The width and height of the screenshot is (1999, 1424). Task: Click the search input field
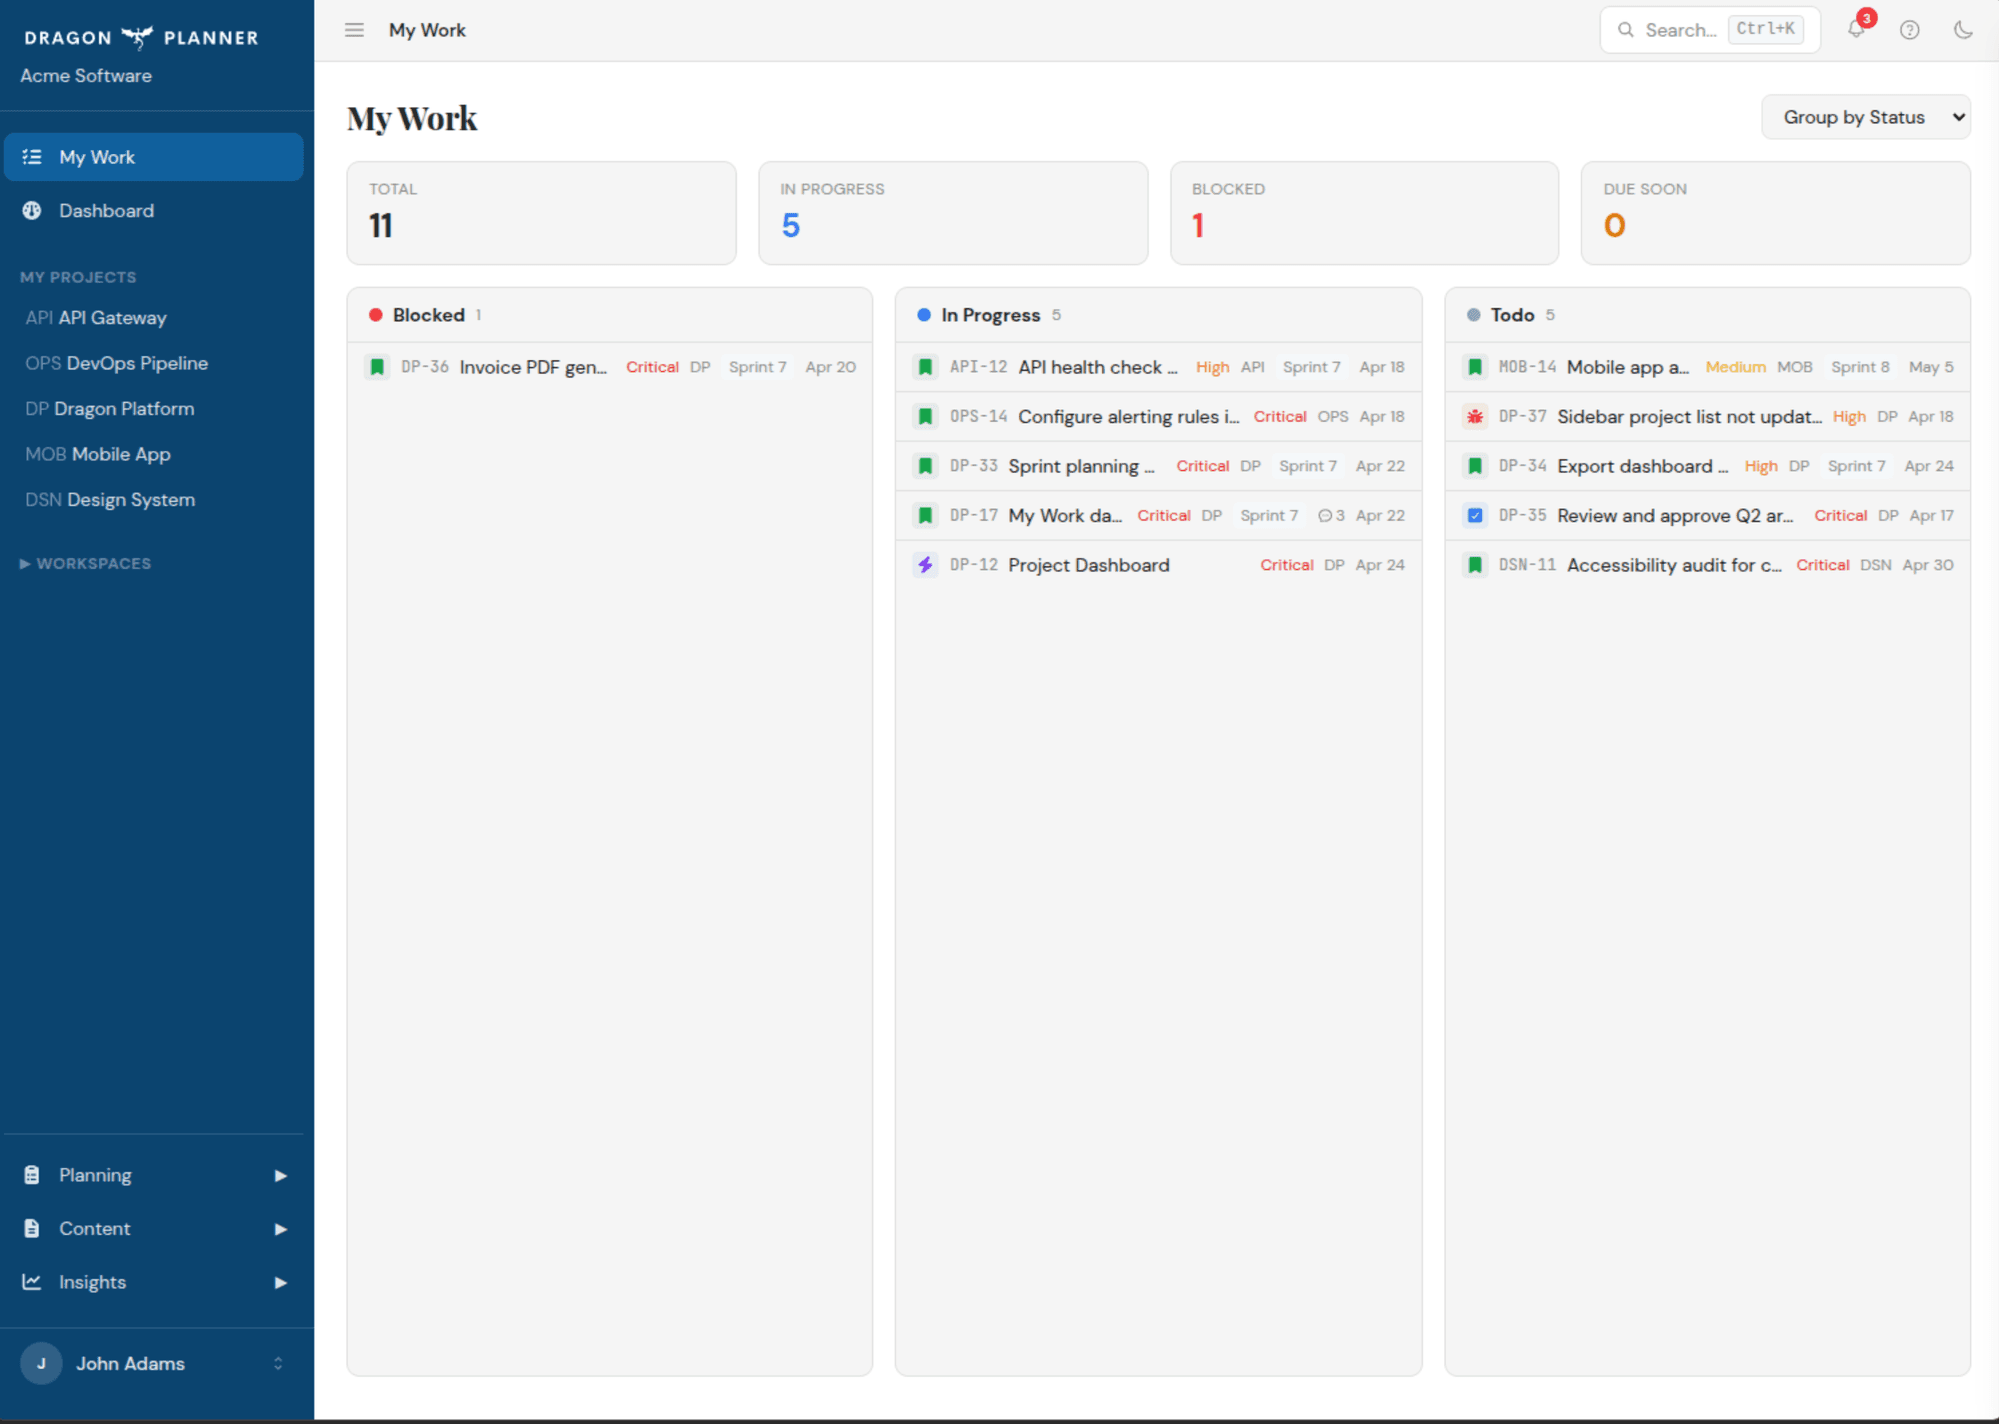1690,30
